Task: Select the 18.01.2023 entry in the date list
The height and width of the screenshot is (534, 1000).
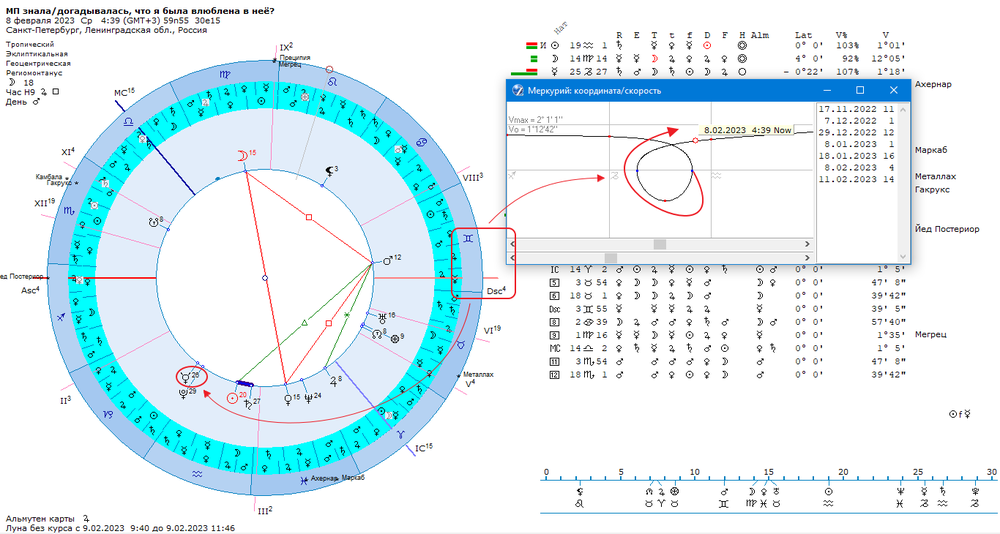Action: click(x=857, y=156)
